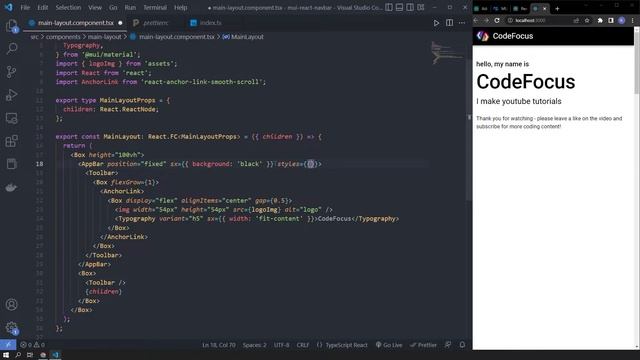The width and height of the screenshot is (640, 360).
Task: Open the Edit menu
Action: pyautogui.click(x=42, y=7)
